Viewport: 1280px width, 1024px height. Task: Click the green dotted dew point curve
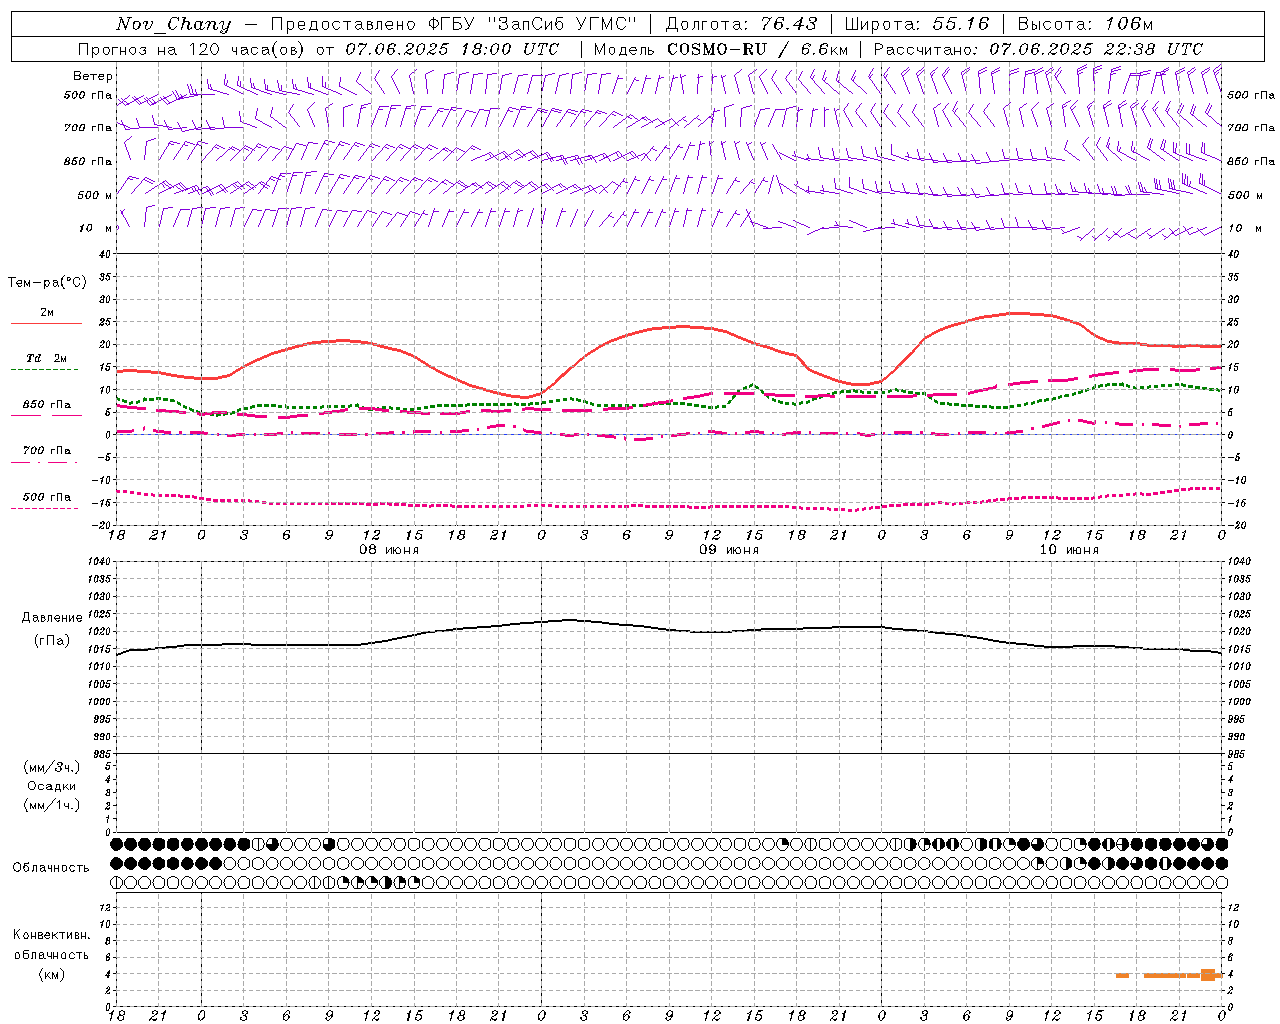668,402
